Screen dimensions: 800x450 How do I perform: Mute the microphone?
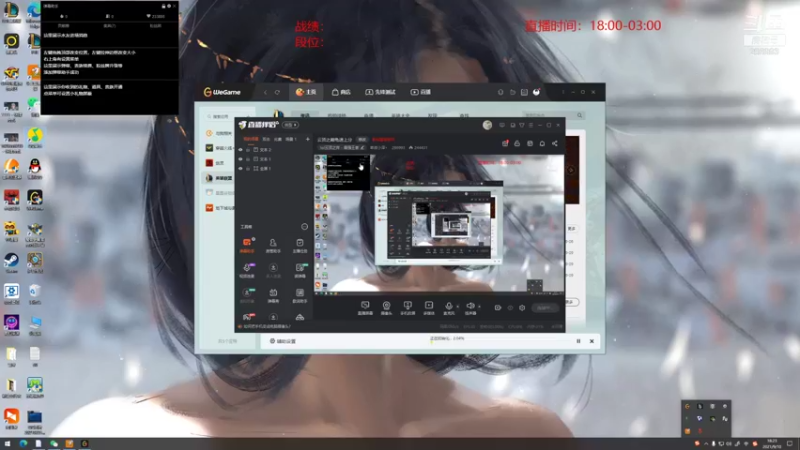pos(448,308)
